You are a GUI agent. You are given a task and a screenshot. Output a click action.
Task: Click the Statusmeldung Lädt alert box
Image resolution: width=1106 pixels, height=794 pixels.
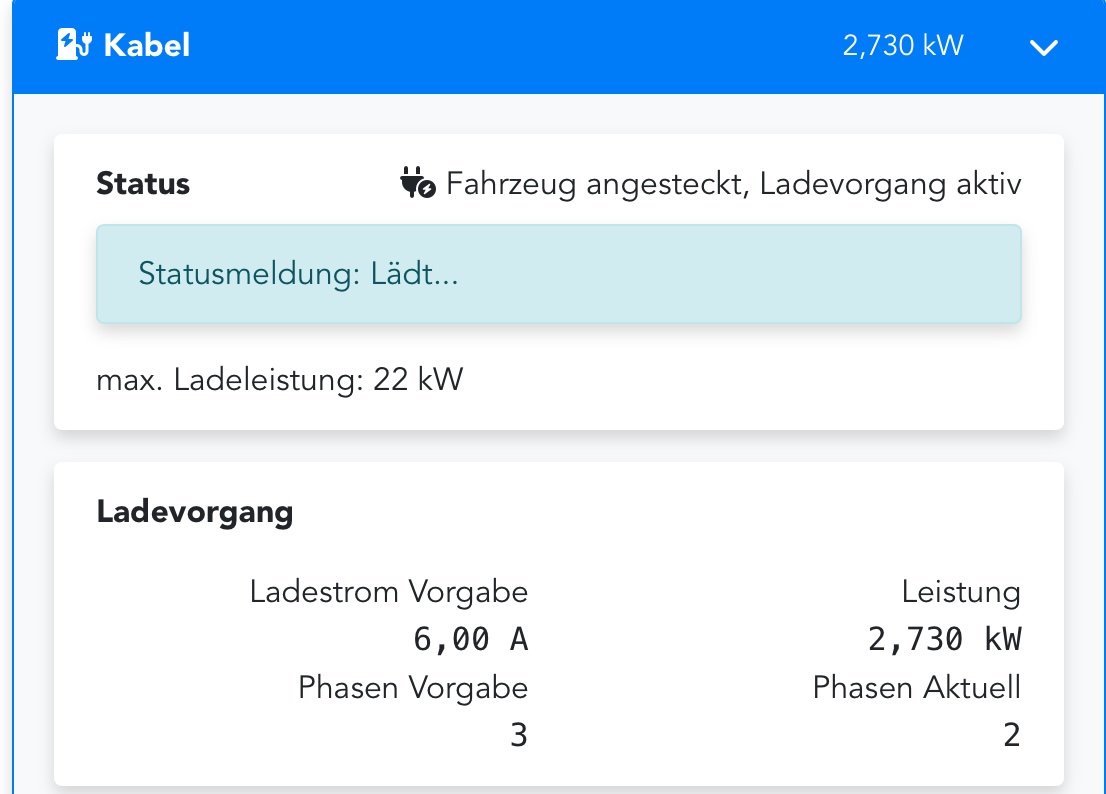tap(559, 274)
